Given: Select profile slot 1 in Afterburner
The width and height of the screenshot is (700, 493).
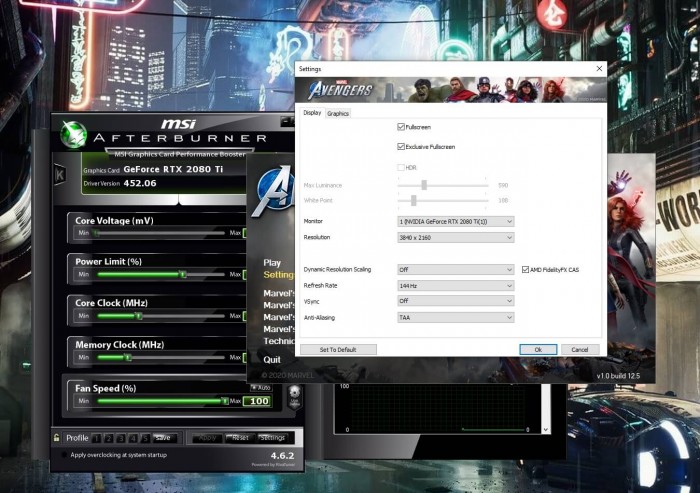Looking at the screenshot, I should [98, 438].
